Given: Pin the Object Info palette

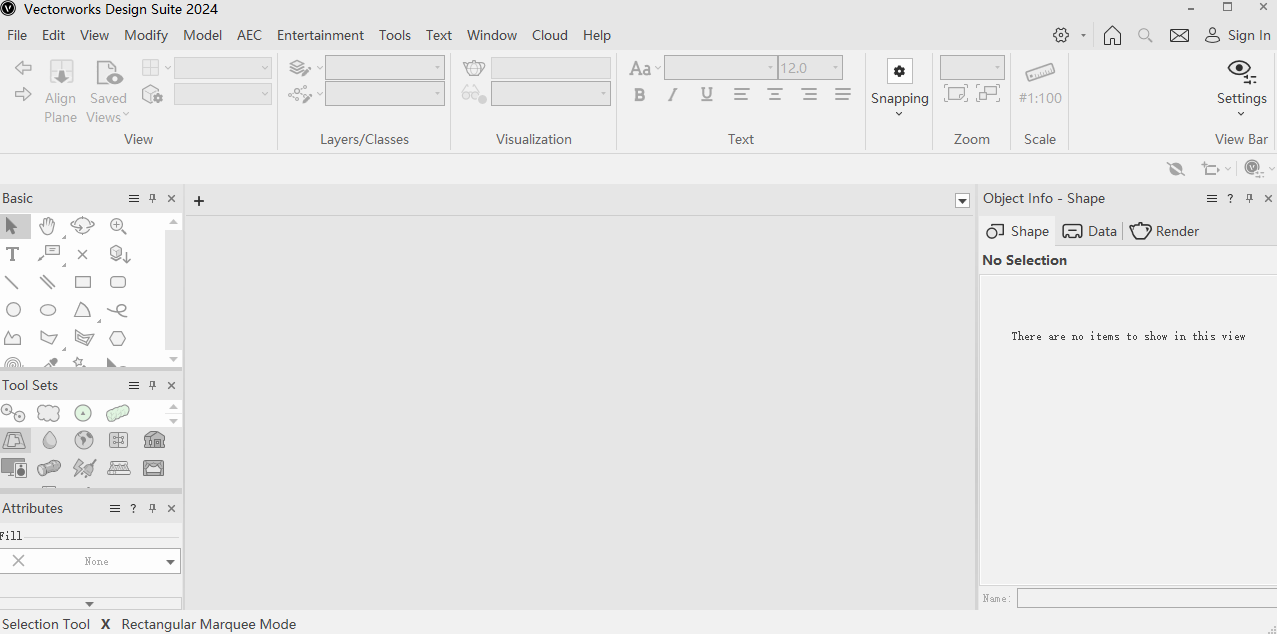Looking at the screenshot, I should (x=1249, y=199).
